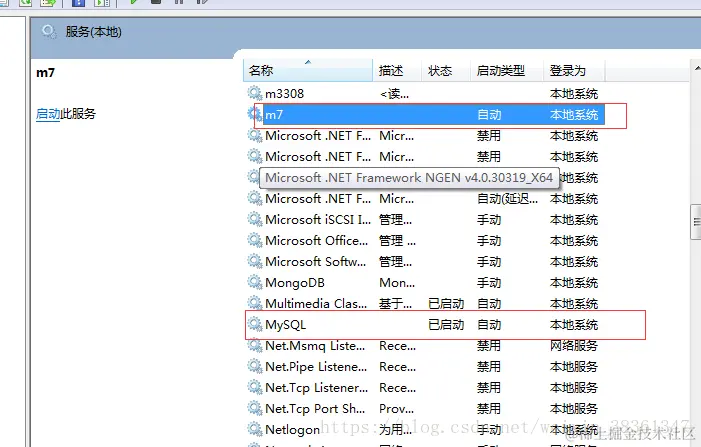This screenshot has height=447, width=701.
Task: Click the 服务(本地) header icon
Action: coord(49,32)
